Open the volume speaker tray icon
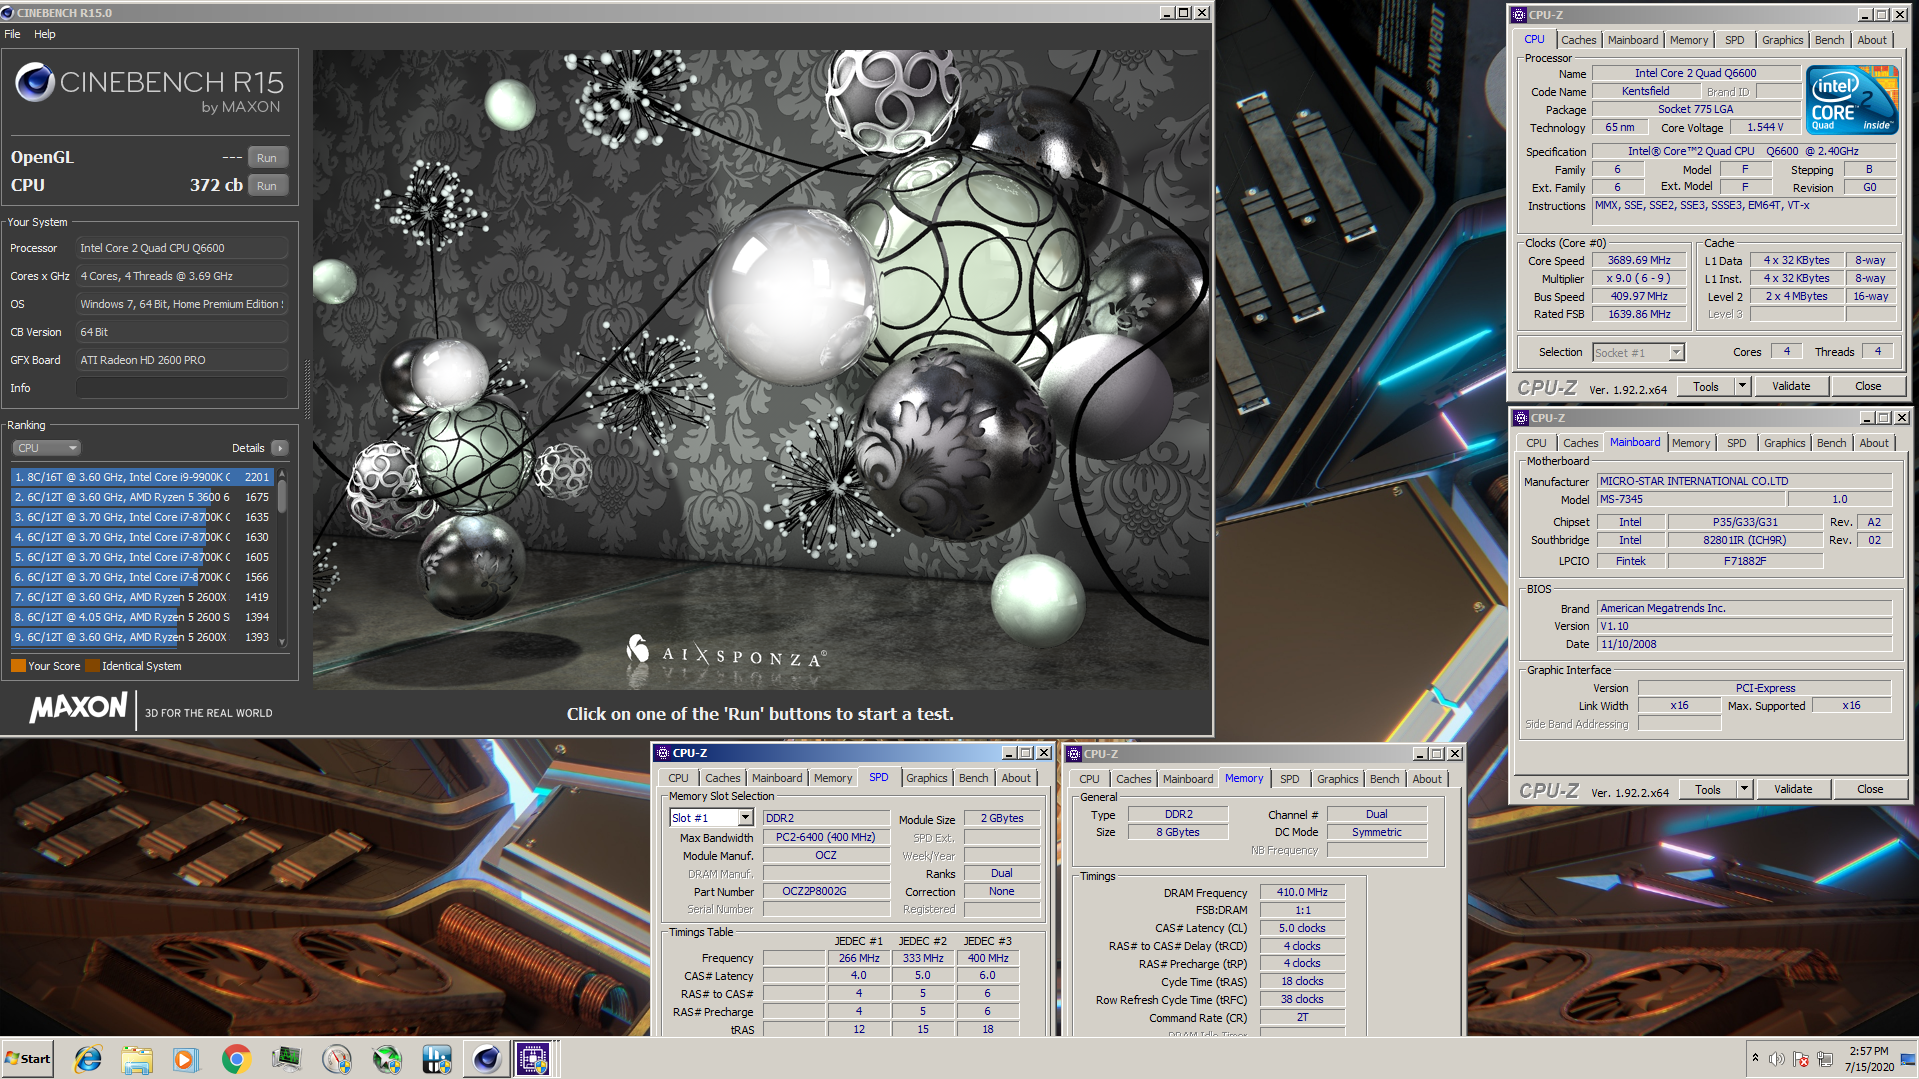The height and width of the screenshot is (1079, 1919). tap(1776, 1059)
